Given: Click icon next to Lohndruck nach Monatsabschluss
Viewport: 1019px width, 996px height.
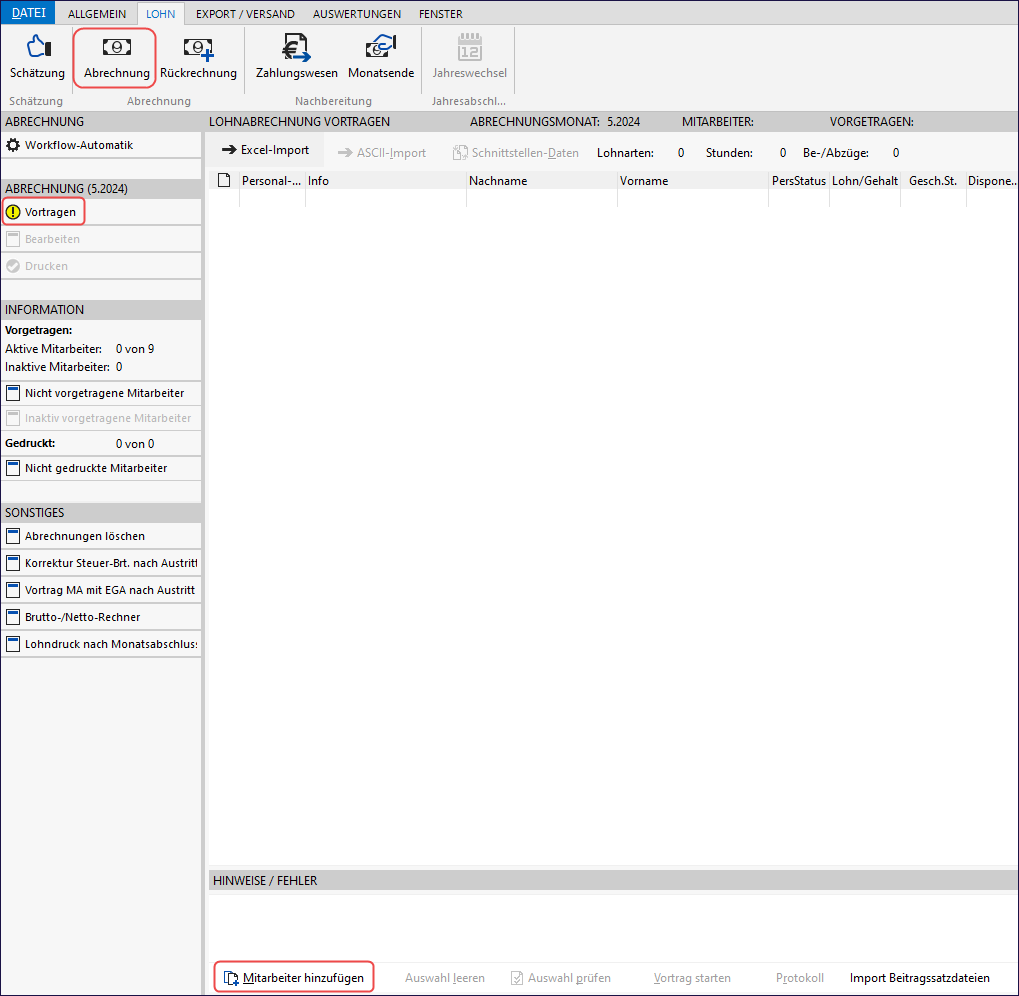Looking at the screenshot, I should pos(13,644).
